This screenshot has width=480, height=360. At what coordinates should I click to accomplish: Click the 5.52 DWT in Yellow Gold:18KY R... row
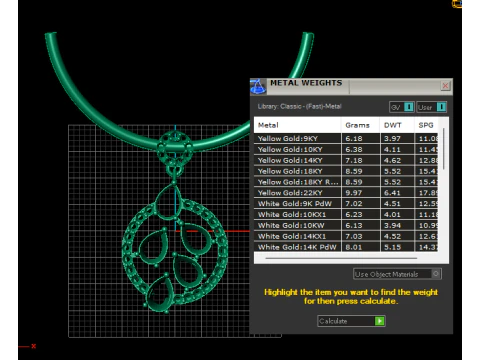point(392,182)
